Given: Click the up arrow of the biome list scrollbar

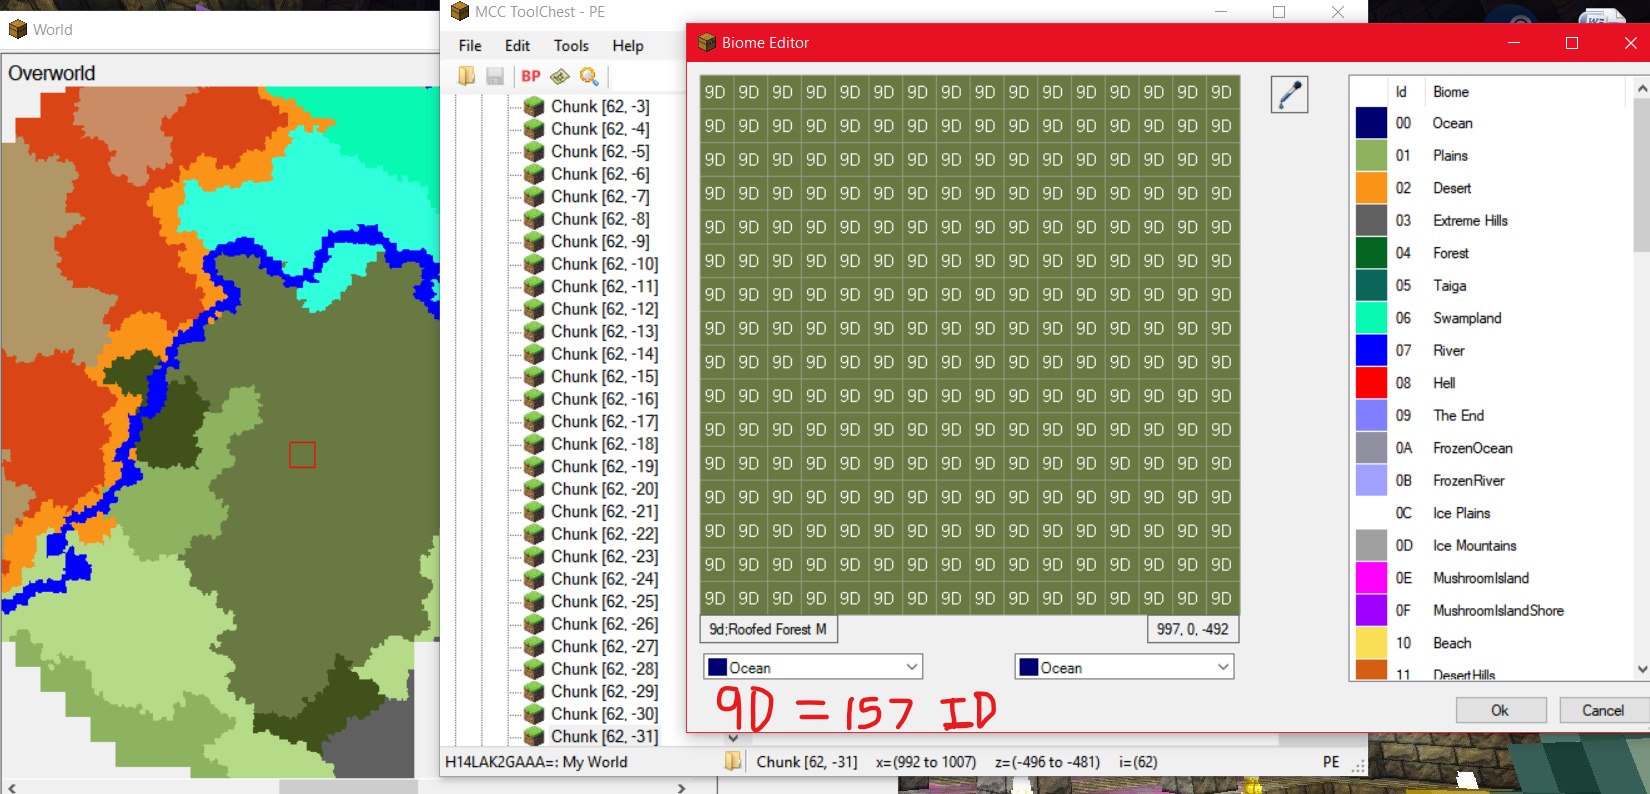Looking at the screenshot, I should [x=1641, y=89].
